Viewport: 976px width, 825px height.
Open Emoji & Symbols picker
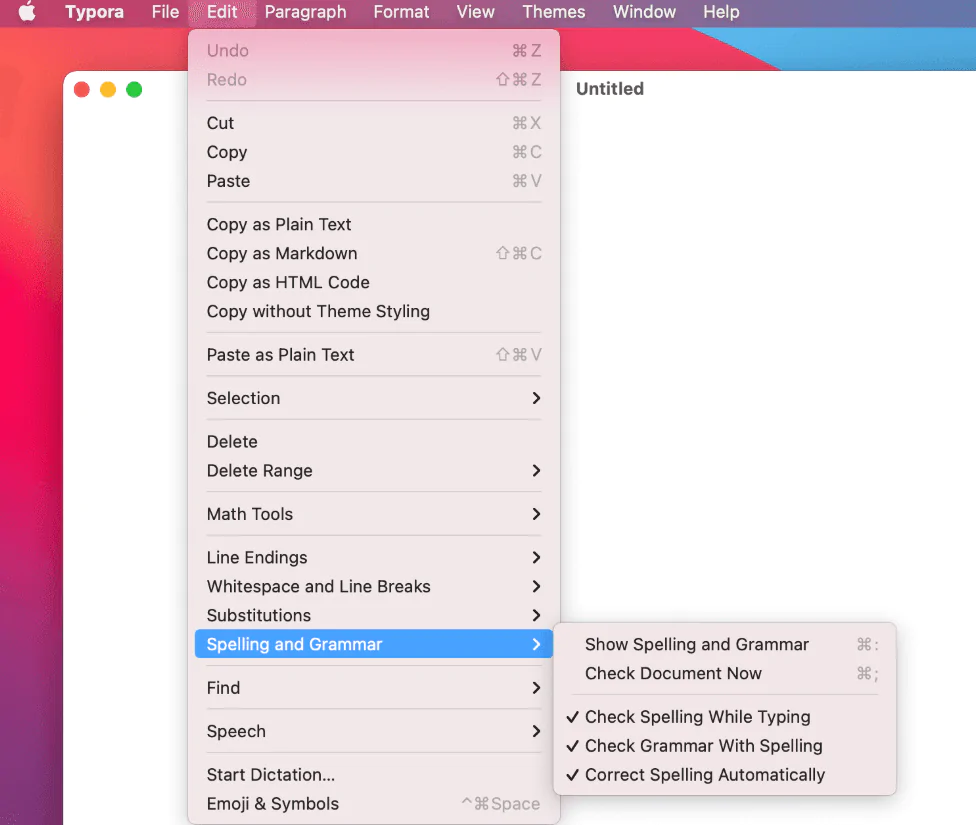272,804
